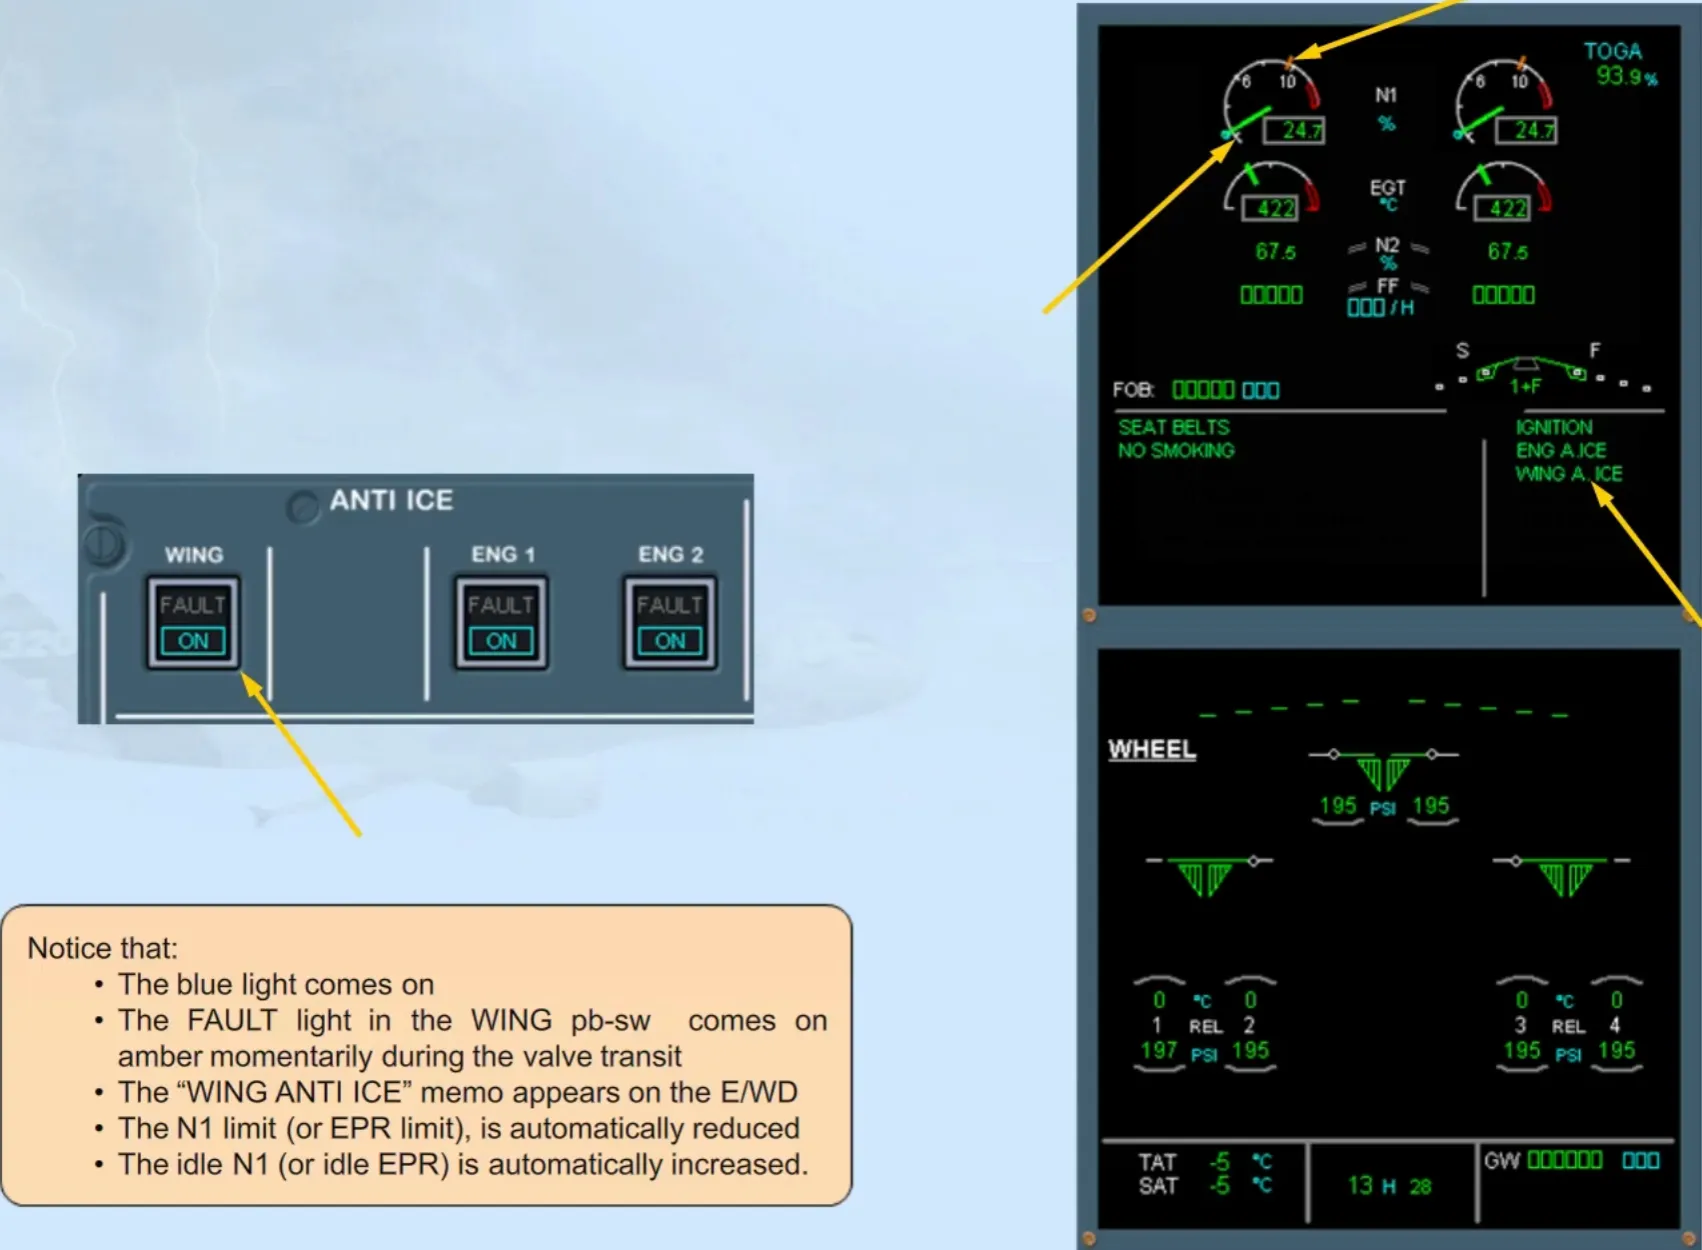Click the IGNITION memo line
Viewport: 1702px width, 1250px height.
(x=1554, y=427)
